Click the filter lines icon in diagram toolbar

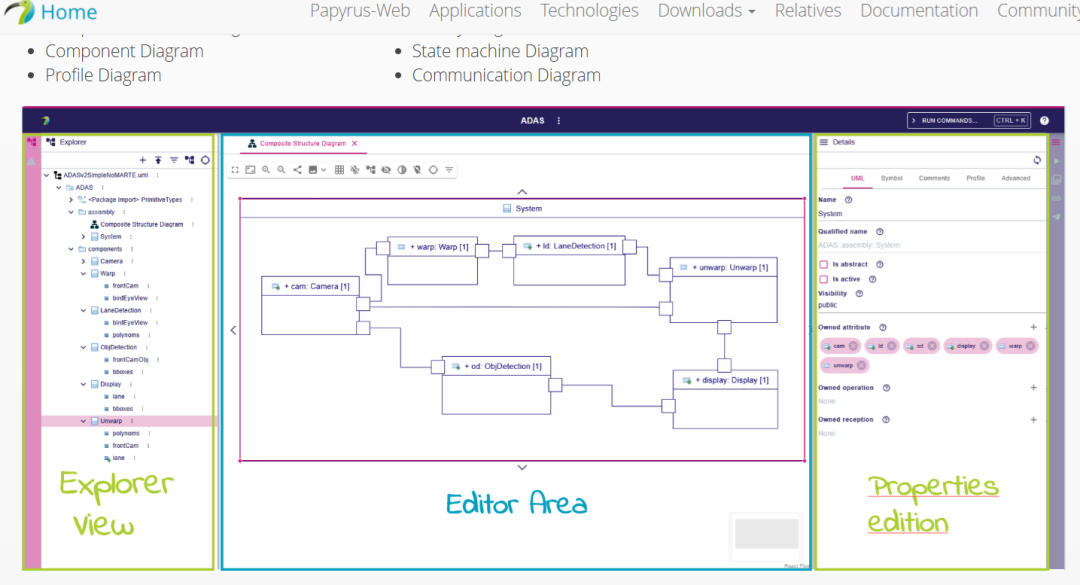(449, 170)
